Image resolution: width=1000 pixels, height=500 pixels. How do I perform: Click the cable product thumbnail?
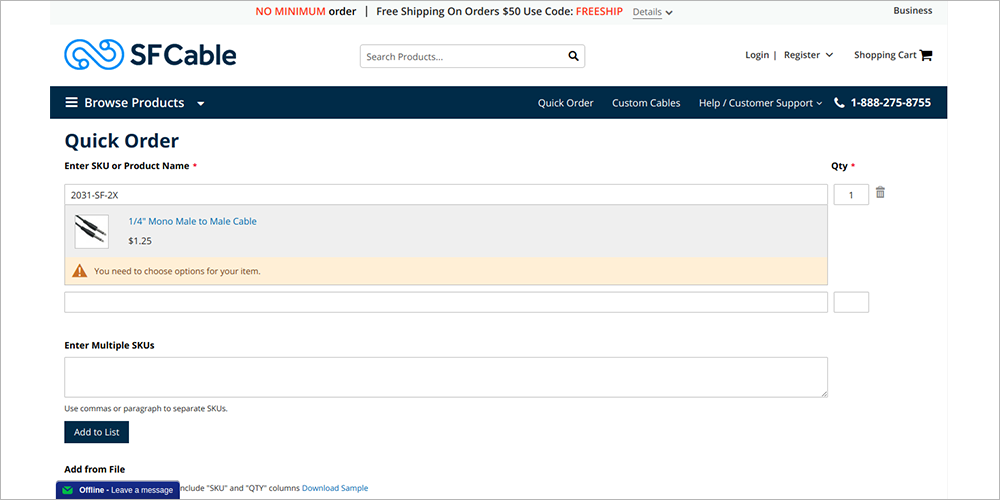tap(92, 231)
